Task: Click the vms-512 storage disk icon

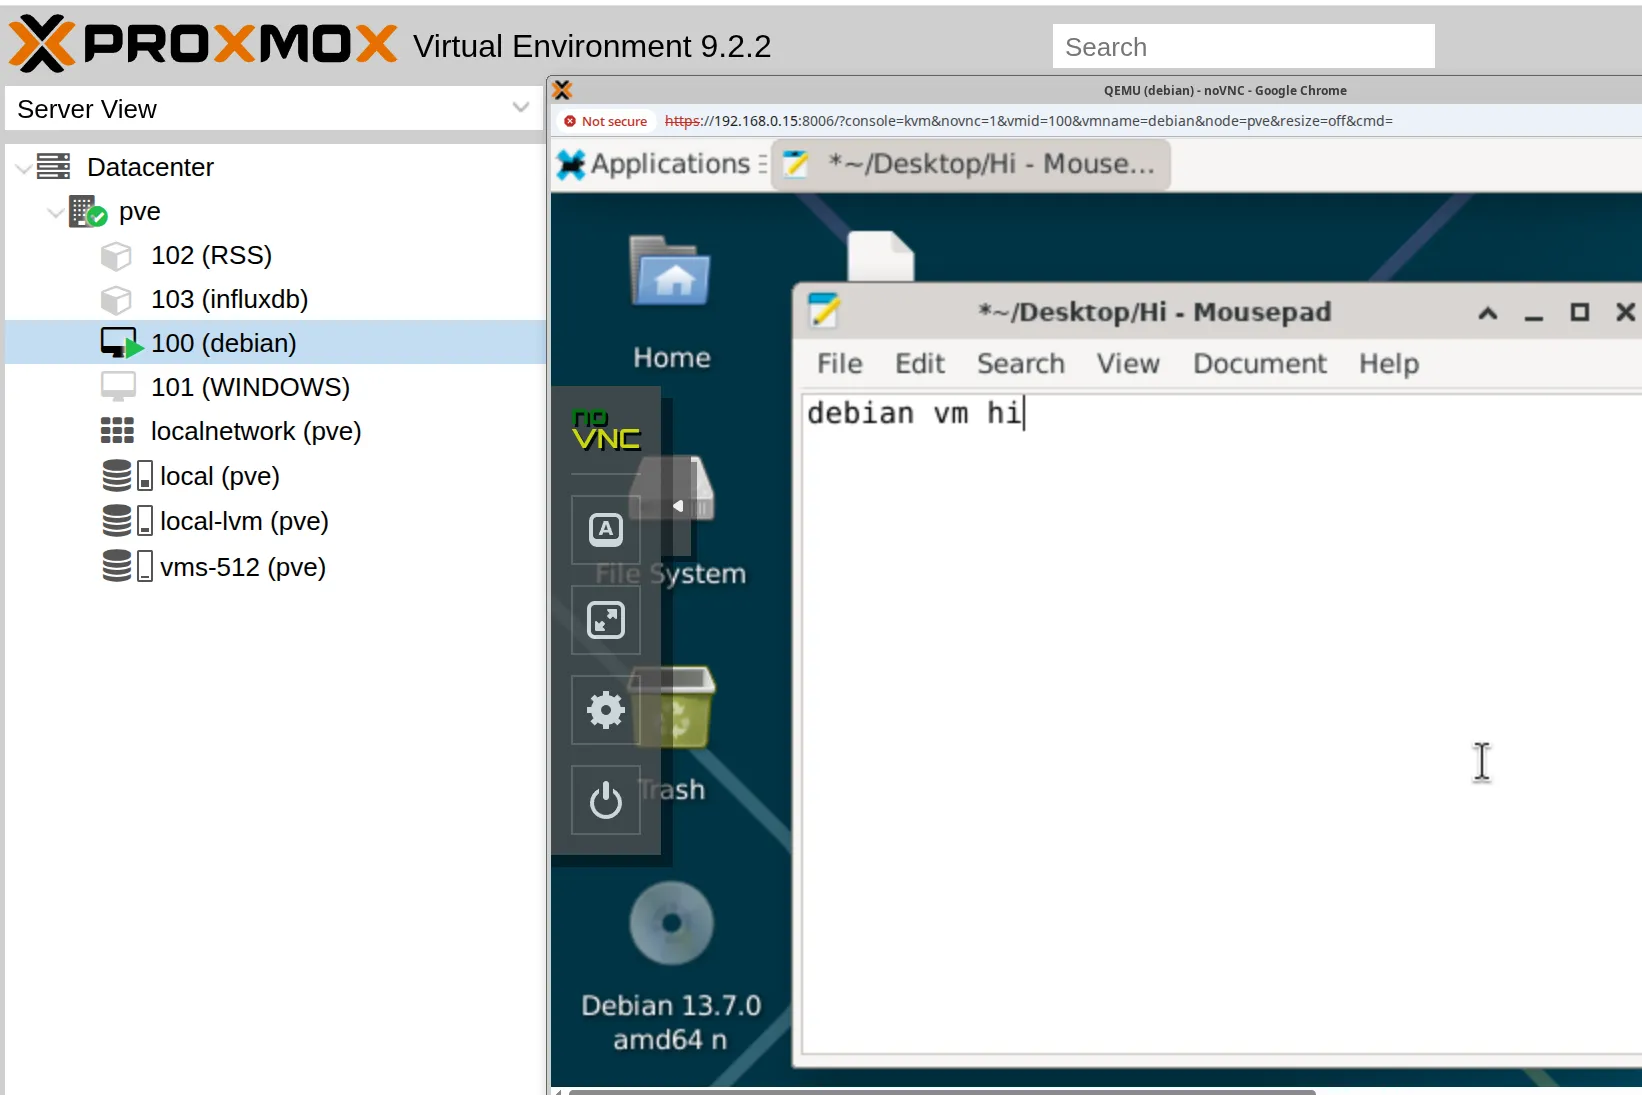Action: pos(127,566)
